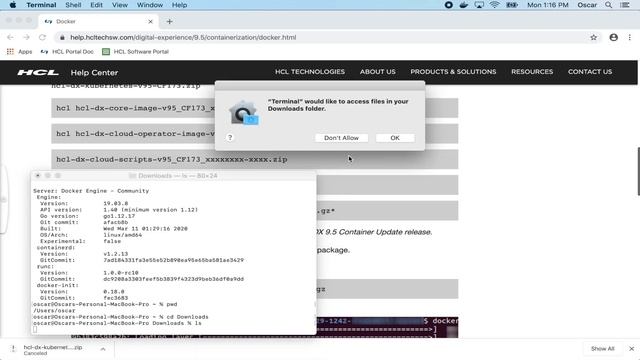This screenshot has width=640, height=360.
Task: Click the 'Server: Docker Engine - Community' line
Action: 91,191
